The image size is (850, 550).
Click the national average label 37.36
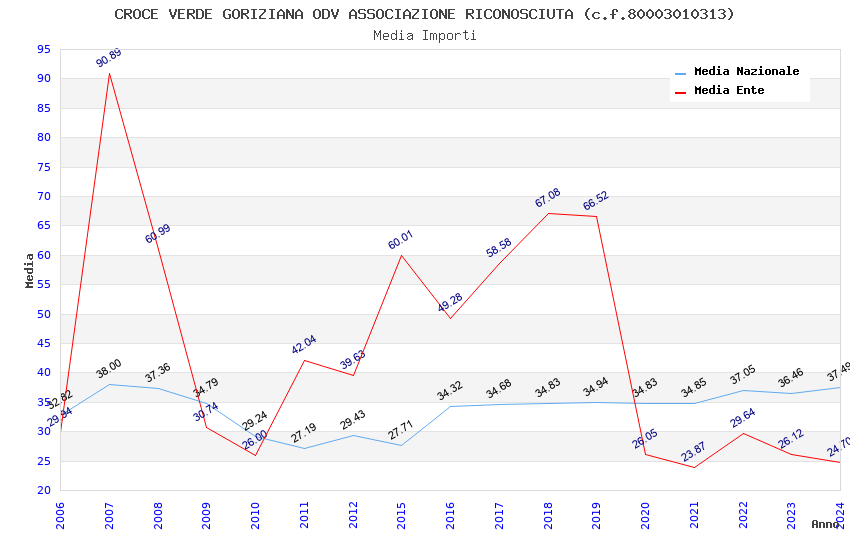point(158,372)
